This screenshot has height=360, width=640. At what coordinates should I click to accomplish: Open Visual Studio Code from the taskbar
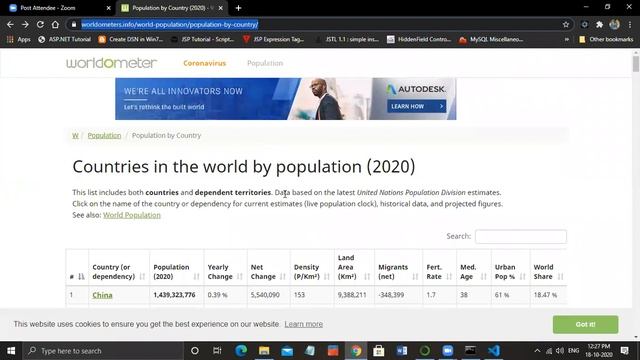[493, 351]
